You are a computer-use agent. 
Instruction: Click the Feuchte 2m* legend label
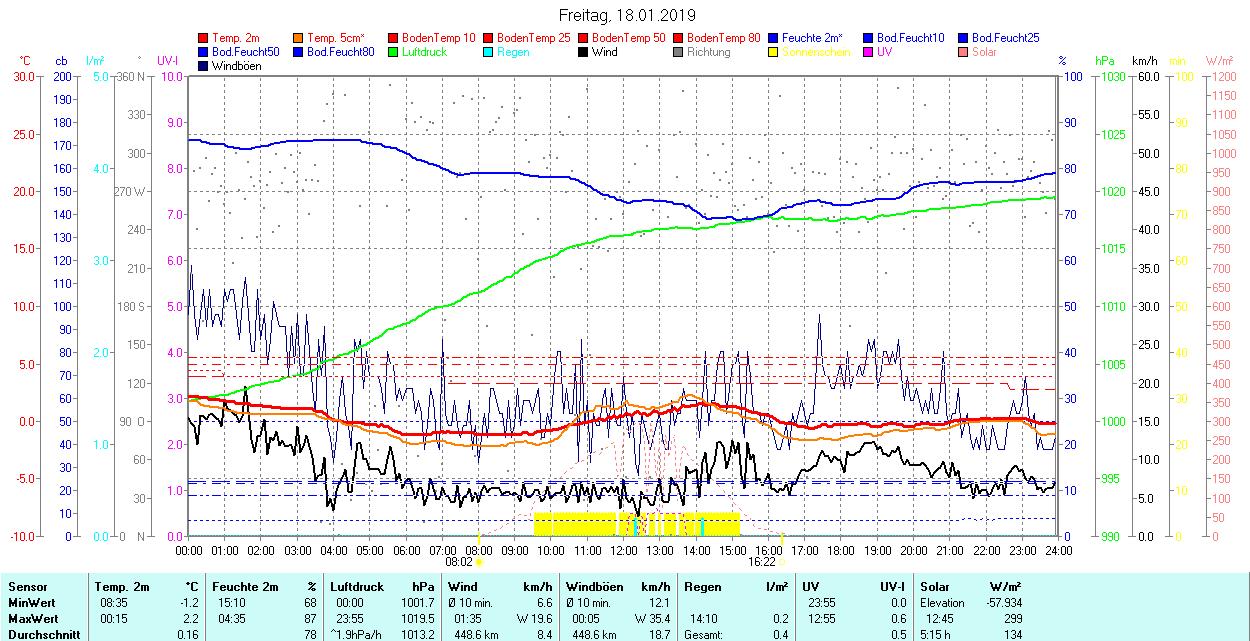(x=812, y=38)
